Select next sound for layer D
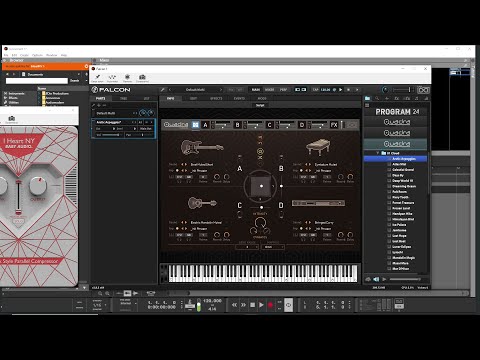This screenshot has height=360, width=480. 310,222
